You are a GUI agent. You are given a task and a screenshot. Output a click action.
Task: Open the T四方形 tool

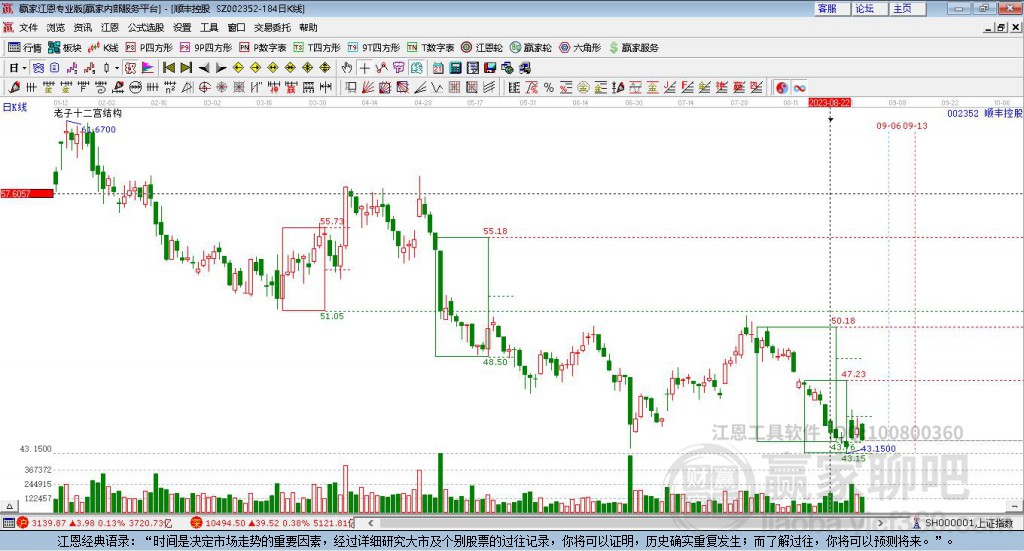click(317, 48)
